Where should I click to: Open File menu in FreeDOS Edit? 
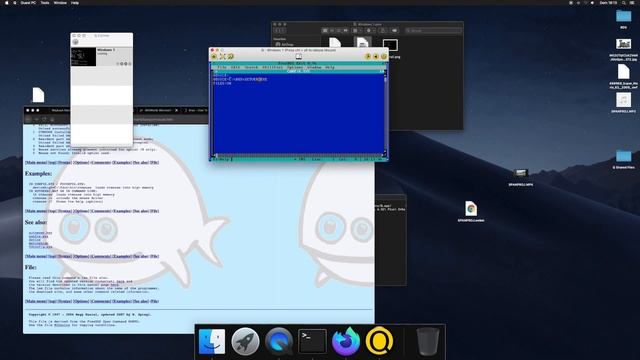[222, 67]
